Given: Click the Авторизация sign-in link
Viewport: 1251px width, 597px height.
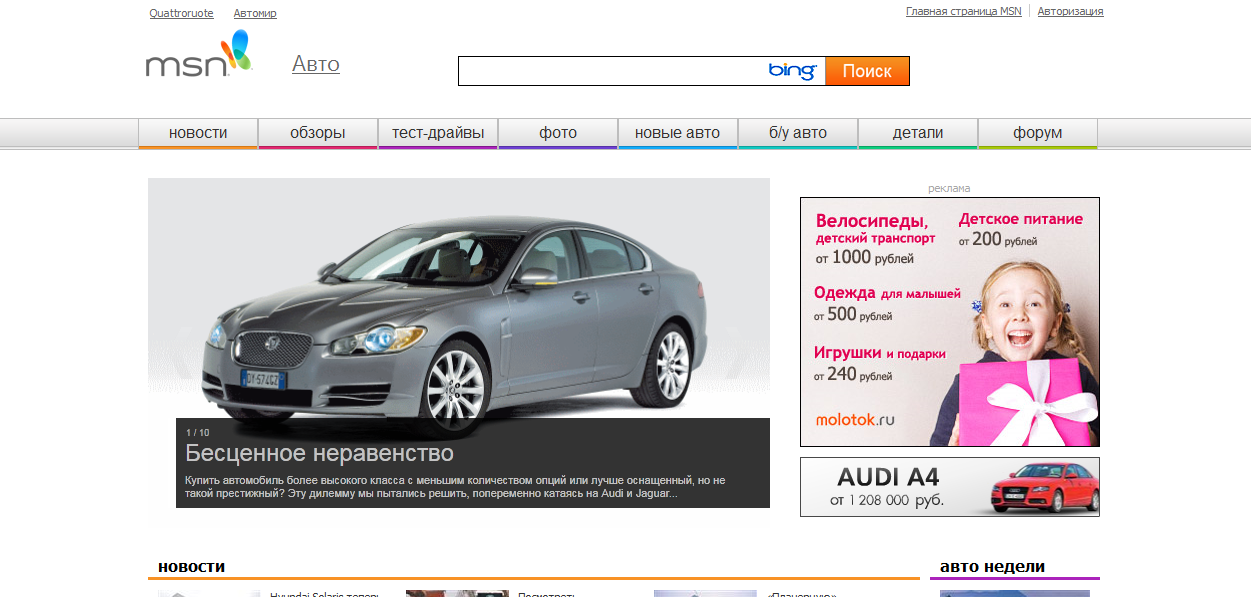Looking at the screenshot, I should coord(1070,11).
